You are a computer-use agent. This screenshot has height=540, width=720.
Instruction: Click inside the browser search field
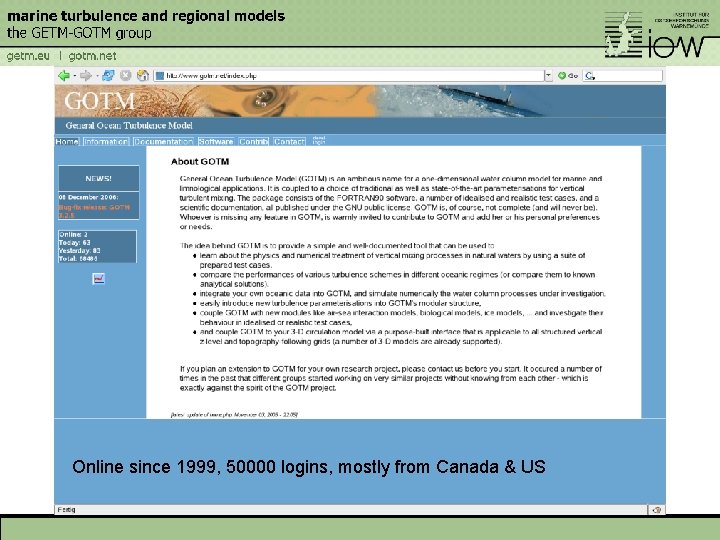(628, 76)
